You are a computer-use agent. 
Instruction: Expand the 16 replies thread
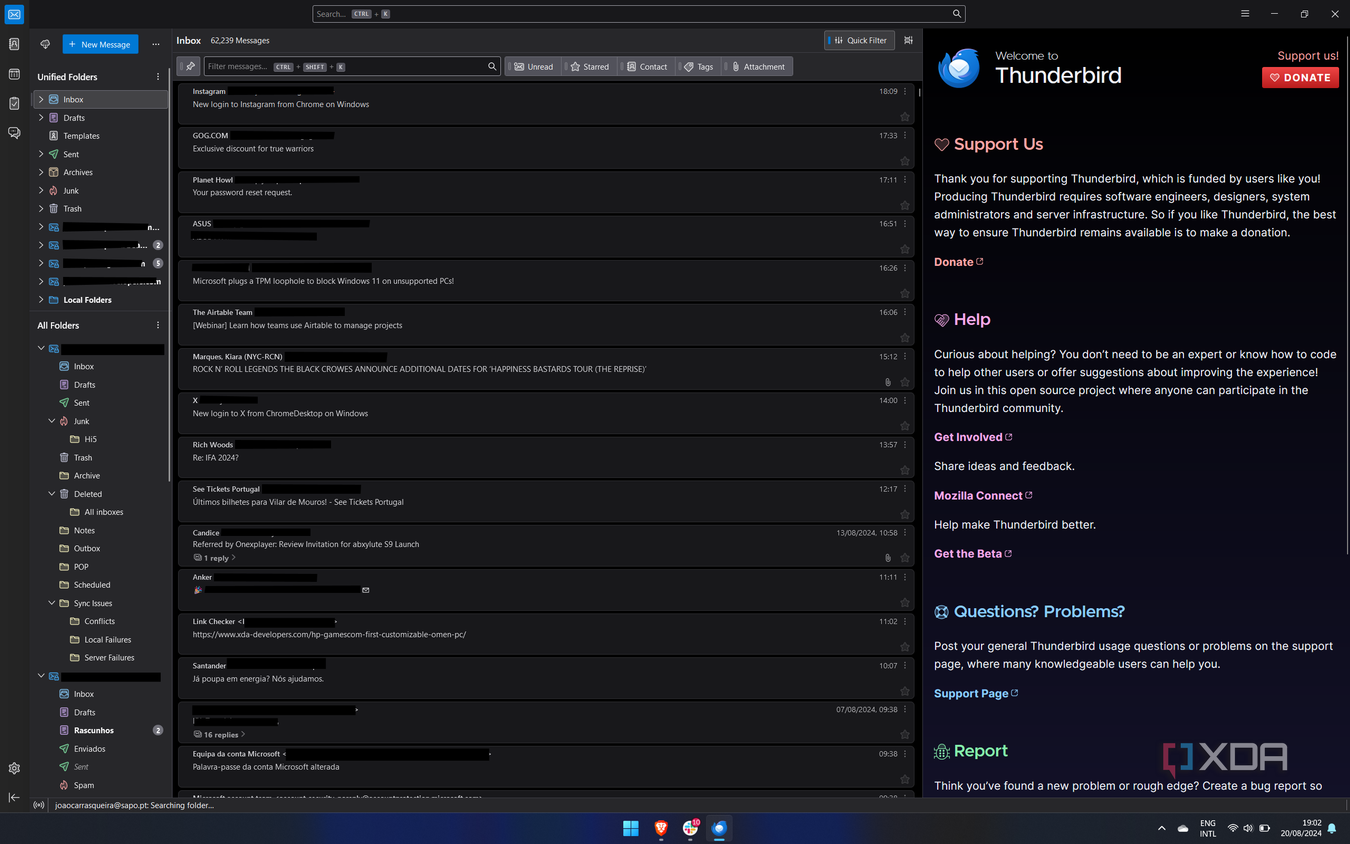219,734
